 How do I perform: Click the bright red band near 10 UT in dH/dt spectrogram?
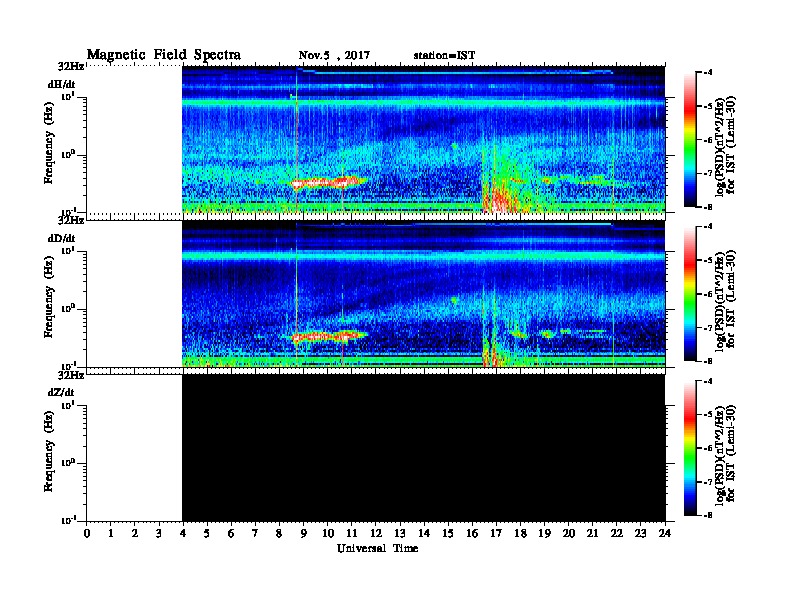[x=328, y=183]
